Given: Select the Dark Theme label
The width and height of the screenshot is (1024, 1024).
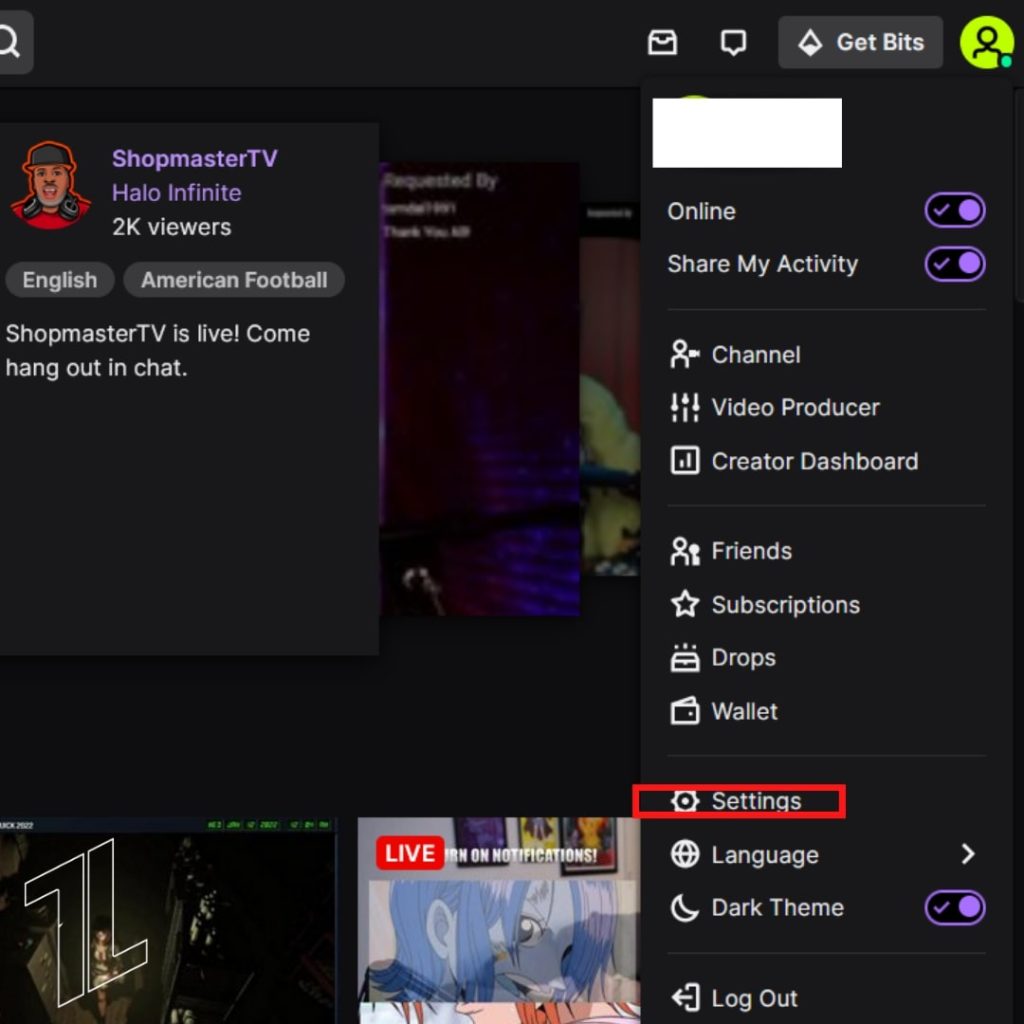Looking at the screenshot, I should point(777,908).
